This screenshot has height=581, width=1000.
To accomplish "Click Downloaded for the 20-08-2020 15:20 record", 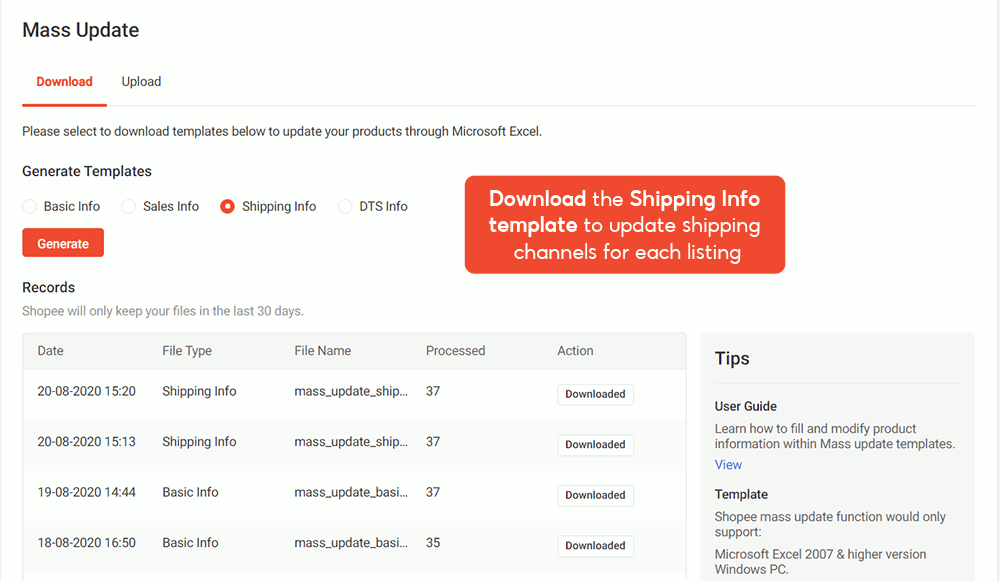I will coord(595,394).
